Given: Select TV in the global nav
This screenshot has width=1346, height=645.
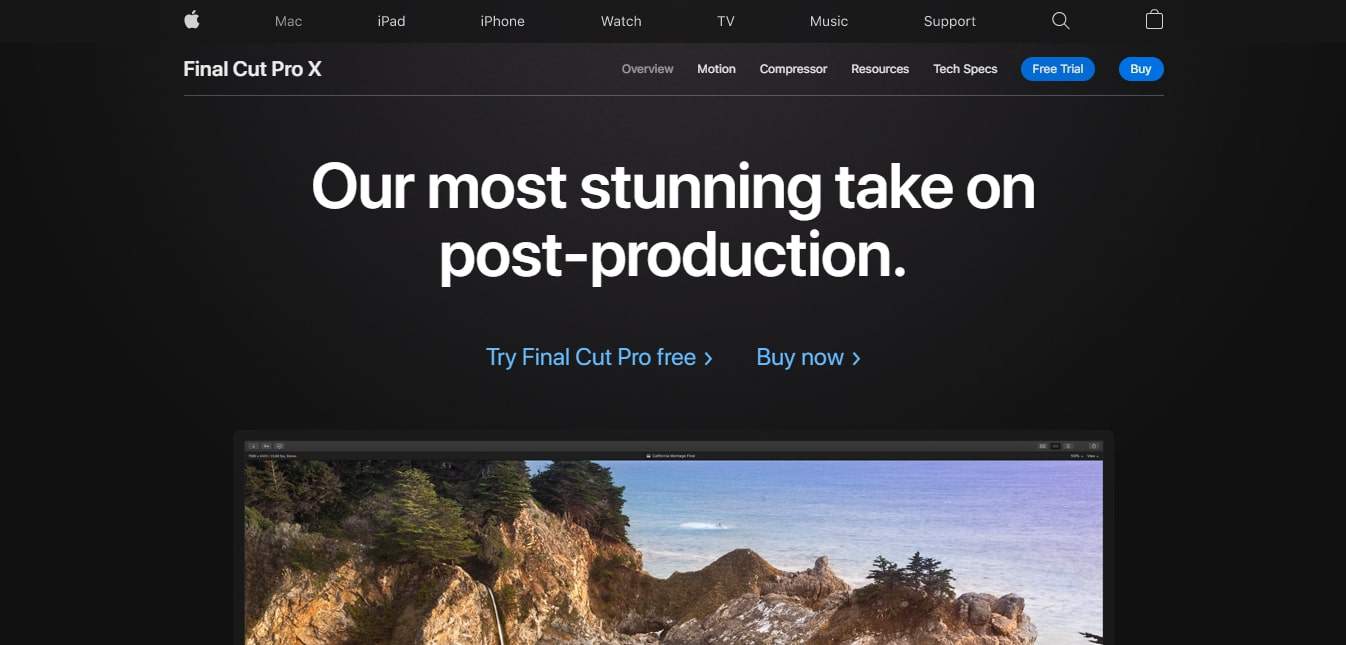Looking at the screenshot, I should [726, 21].
